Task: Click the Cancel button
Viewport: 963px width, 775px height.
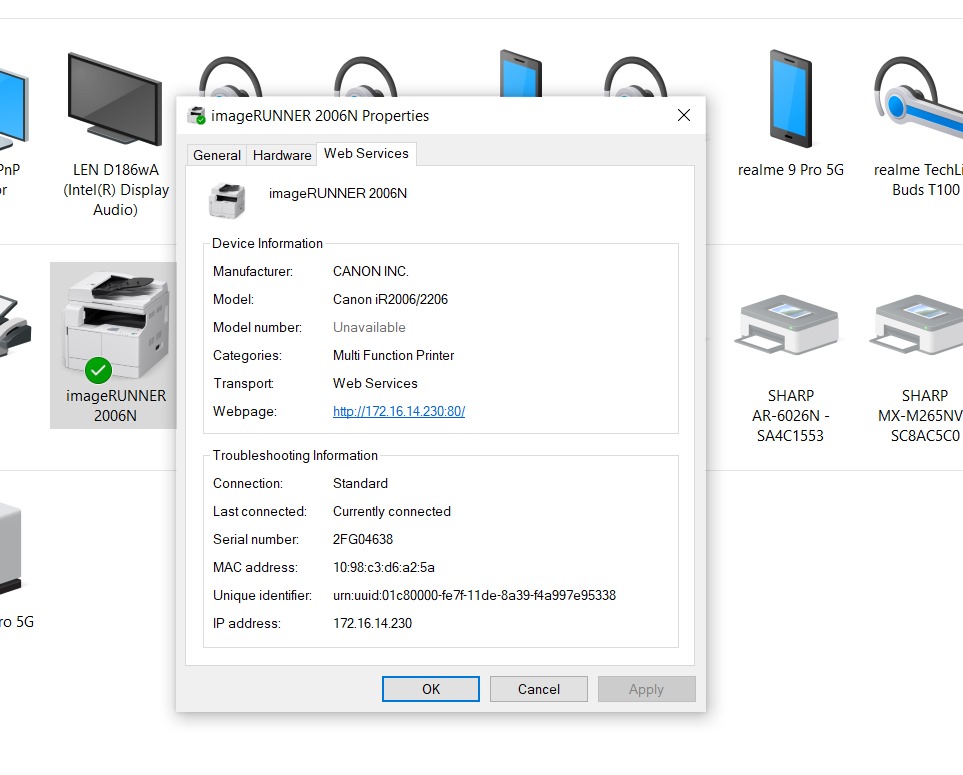Action: 539,689
